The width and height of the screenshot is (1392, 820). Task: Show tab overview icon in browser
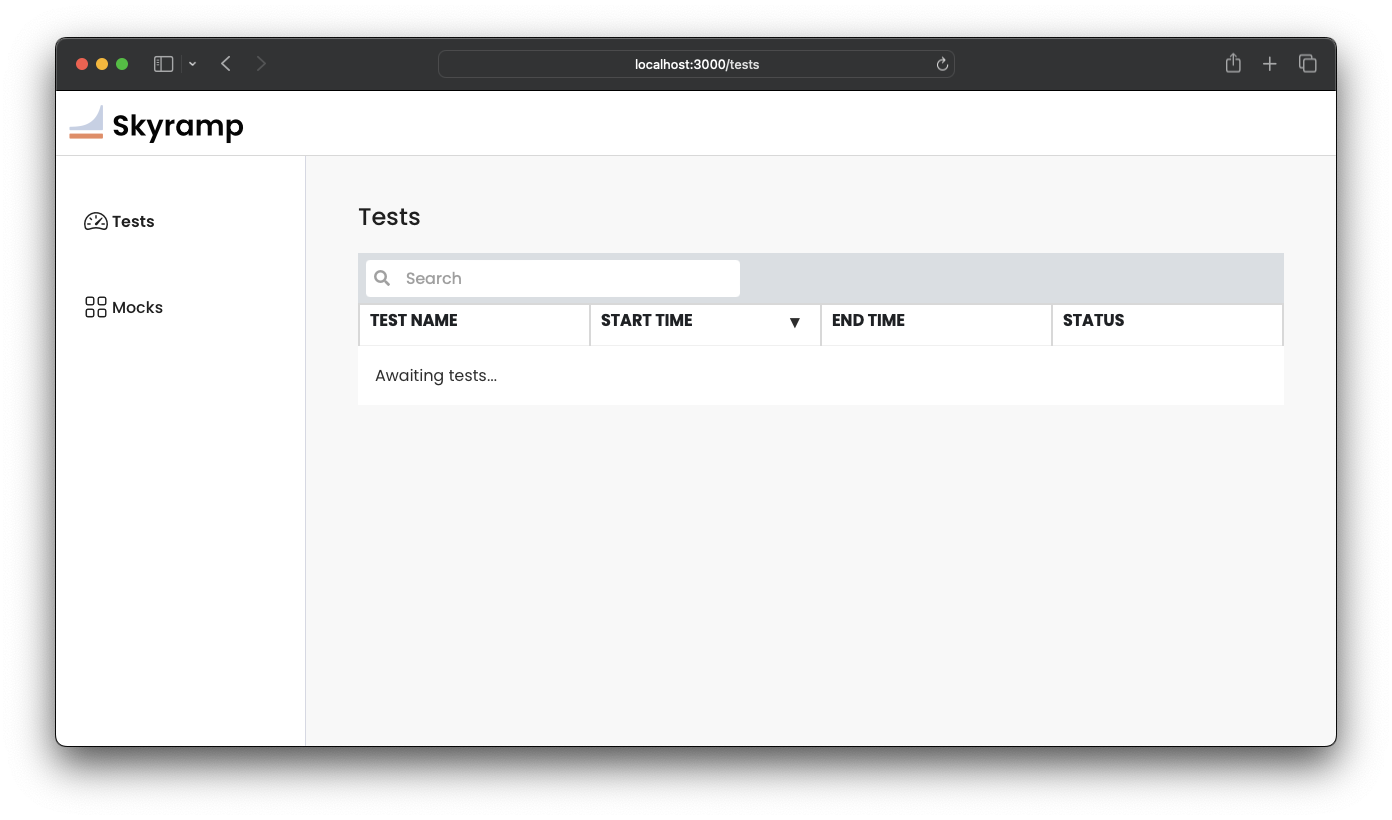tap(1307, 64)
